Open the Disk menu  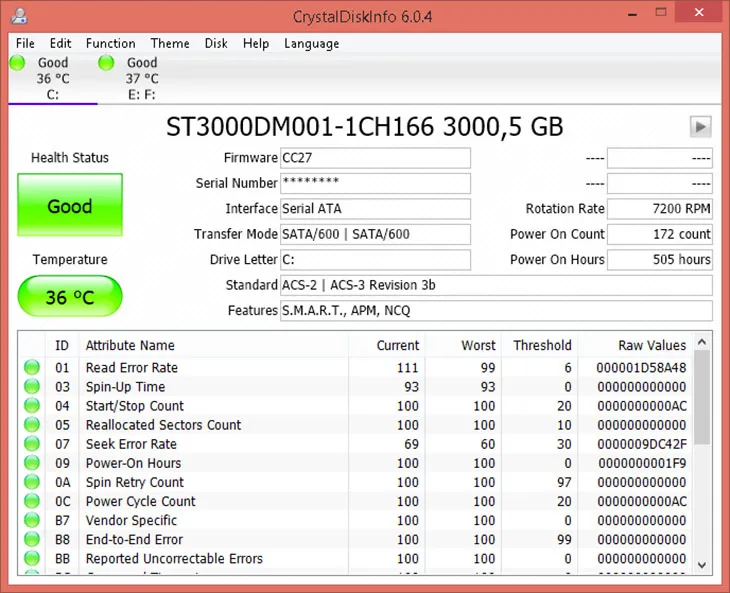[216, 44]
